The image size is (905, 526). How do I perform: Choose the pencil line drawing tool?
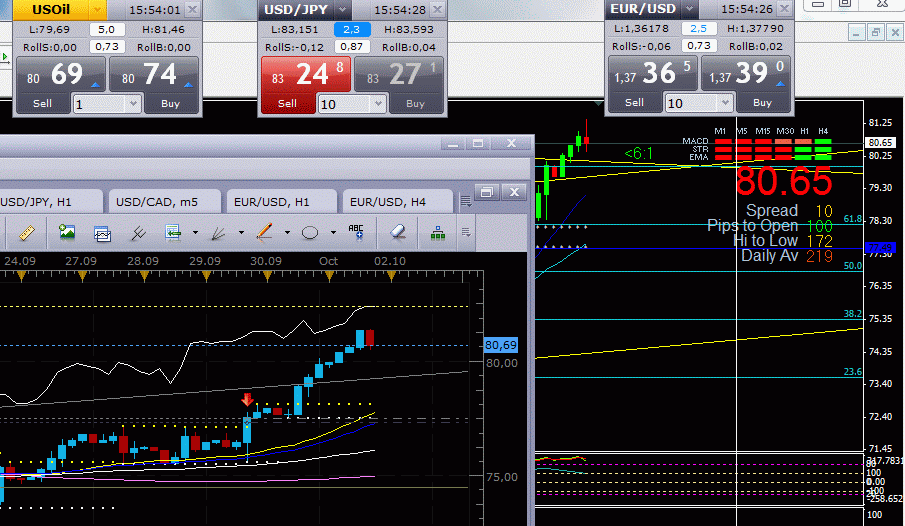(x=264, y=233)
